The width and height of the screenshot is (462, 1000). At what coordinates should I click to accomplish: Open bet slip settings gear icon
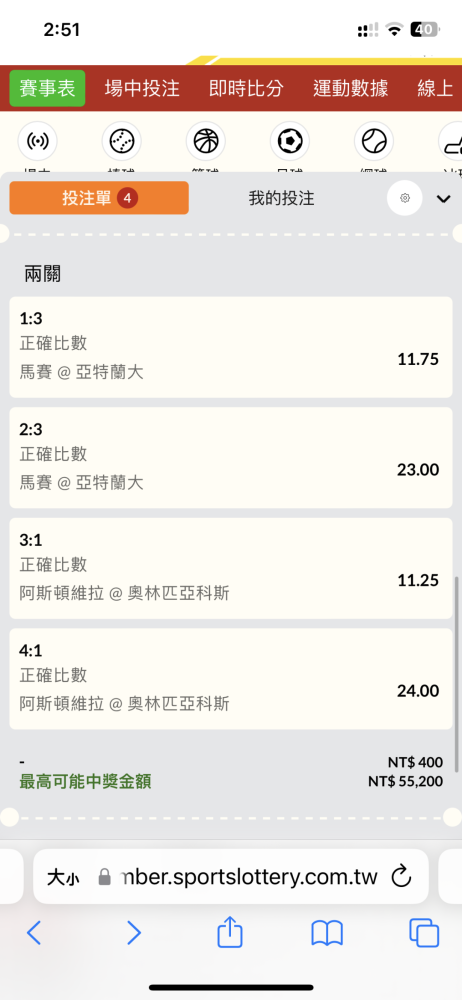tap(405, 198)
